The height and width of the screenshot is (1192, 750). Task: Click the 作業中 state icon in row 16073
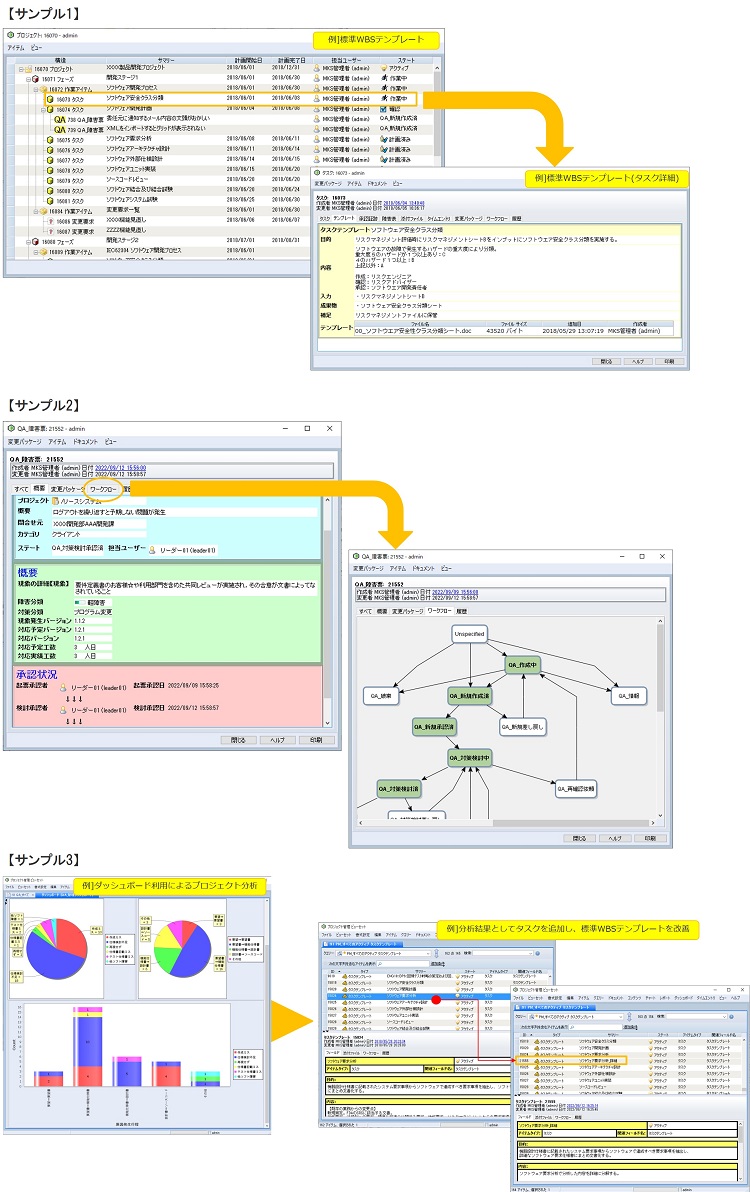[x=385, y=100]
